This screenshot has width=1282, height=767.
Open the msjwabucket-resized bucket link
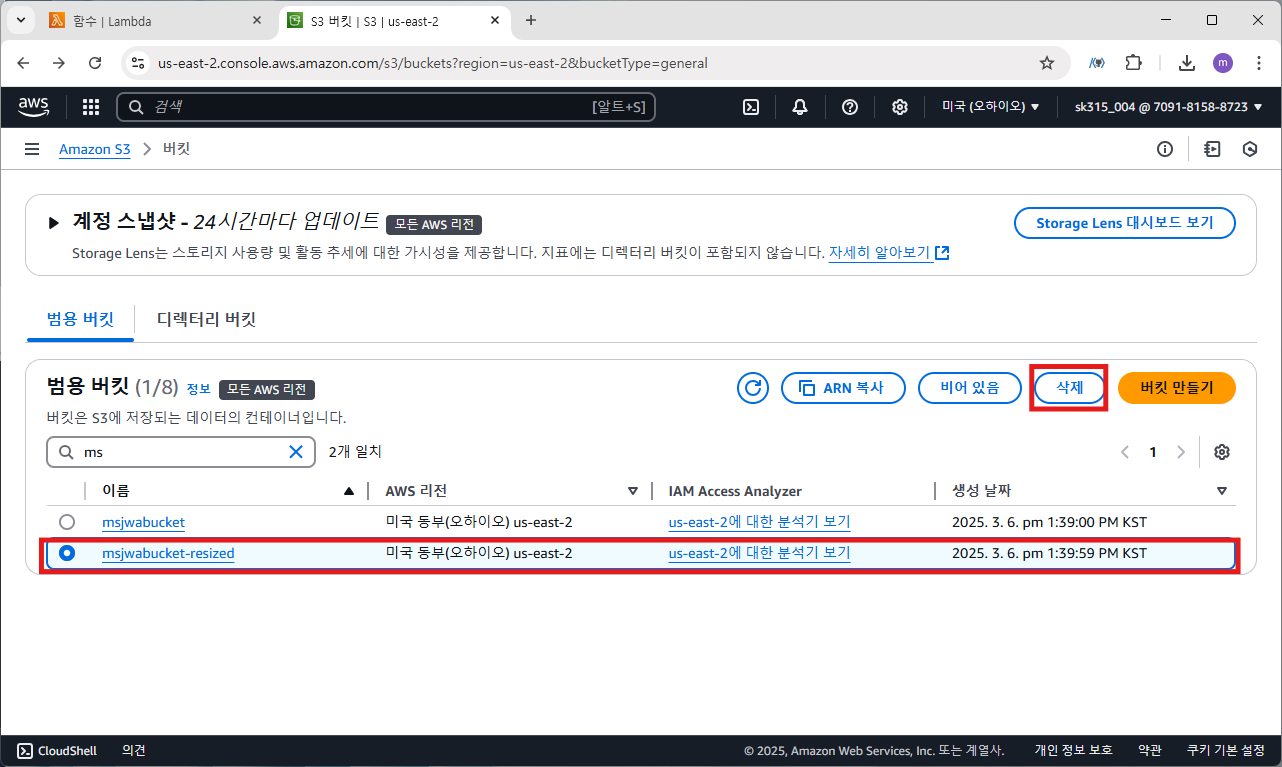tap(168, 553)
